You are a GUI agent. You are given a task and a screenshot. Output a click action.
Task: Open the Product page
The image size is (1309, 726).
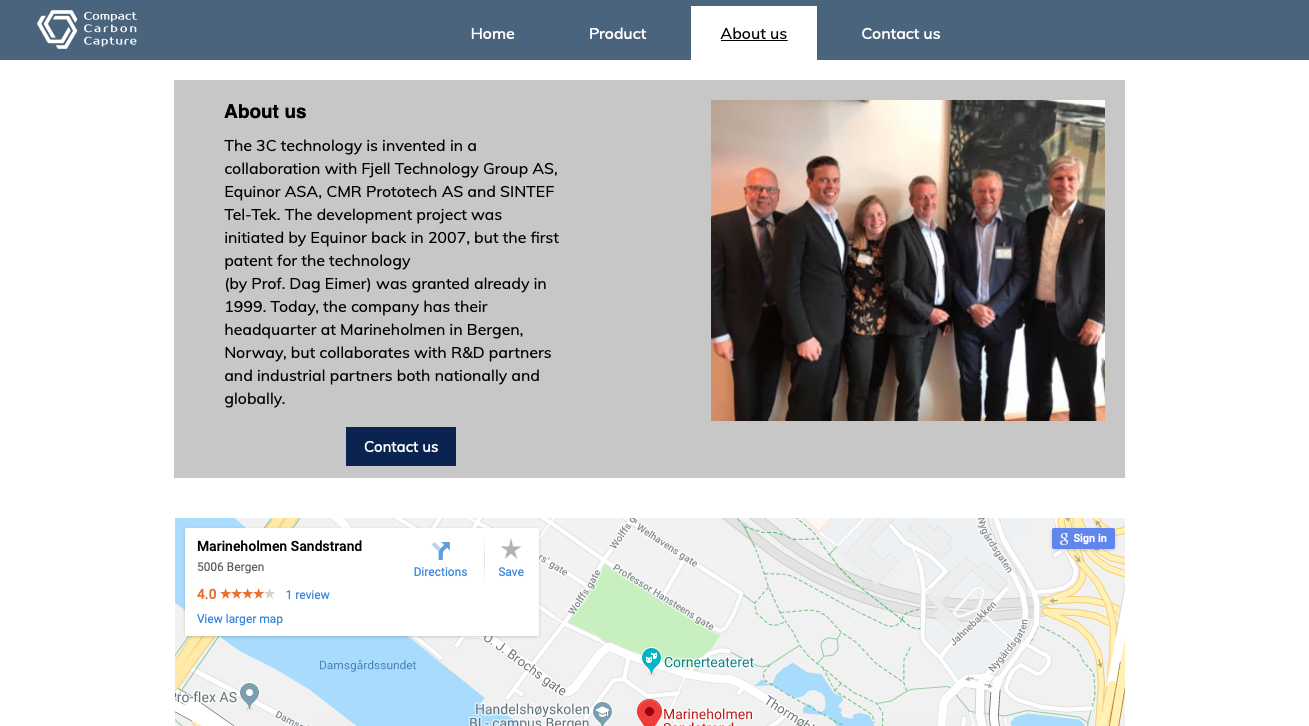click(x=617, y=33)
